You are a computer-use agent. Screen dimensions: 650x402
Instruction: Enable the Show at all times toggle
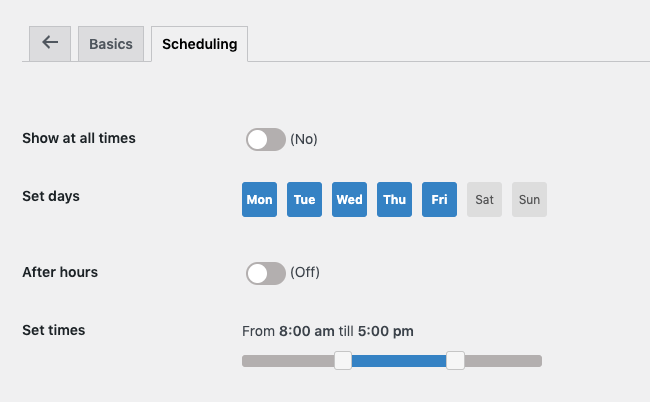click(266, 139)
